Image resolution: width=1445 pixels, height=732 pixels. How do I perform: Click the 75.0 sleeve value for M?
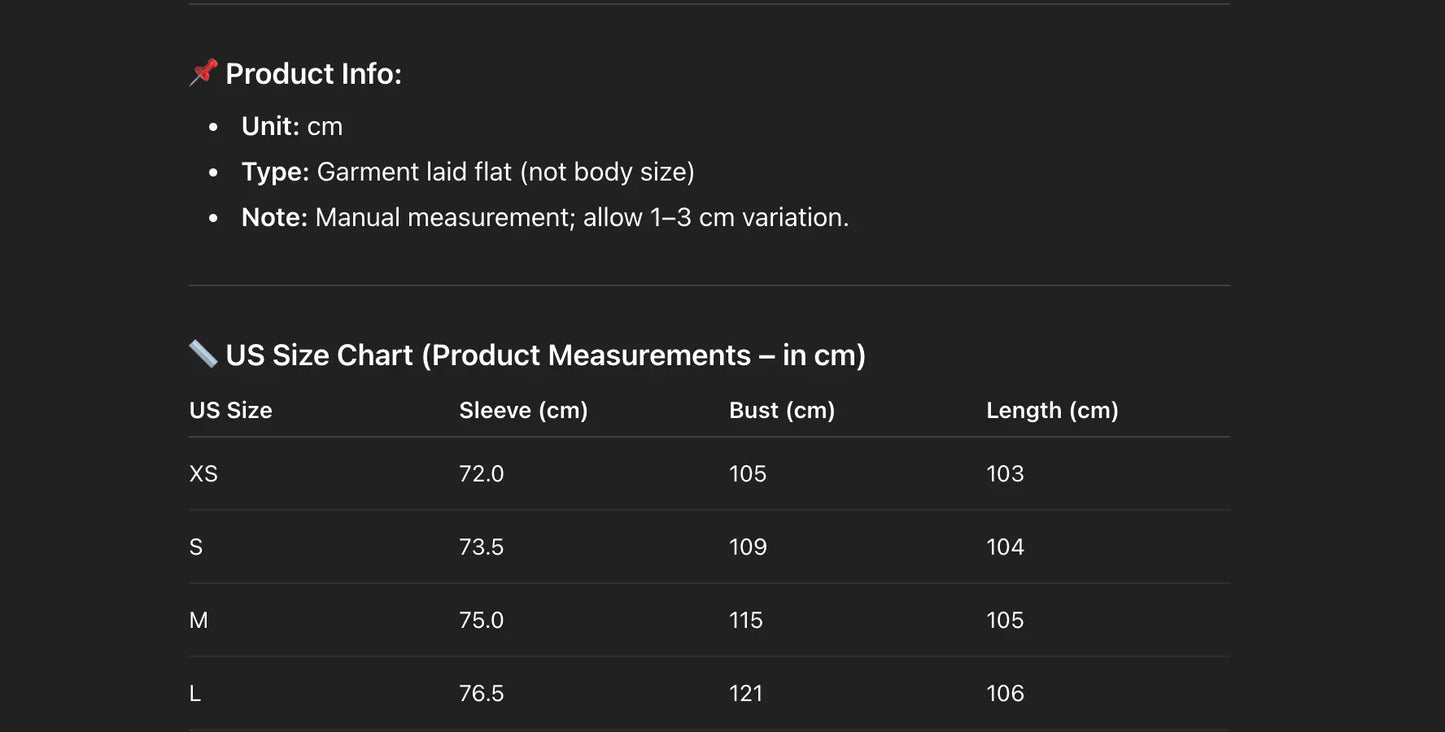[x=481, y=620]
